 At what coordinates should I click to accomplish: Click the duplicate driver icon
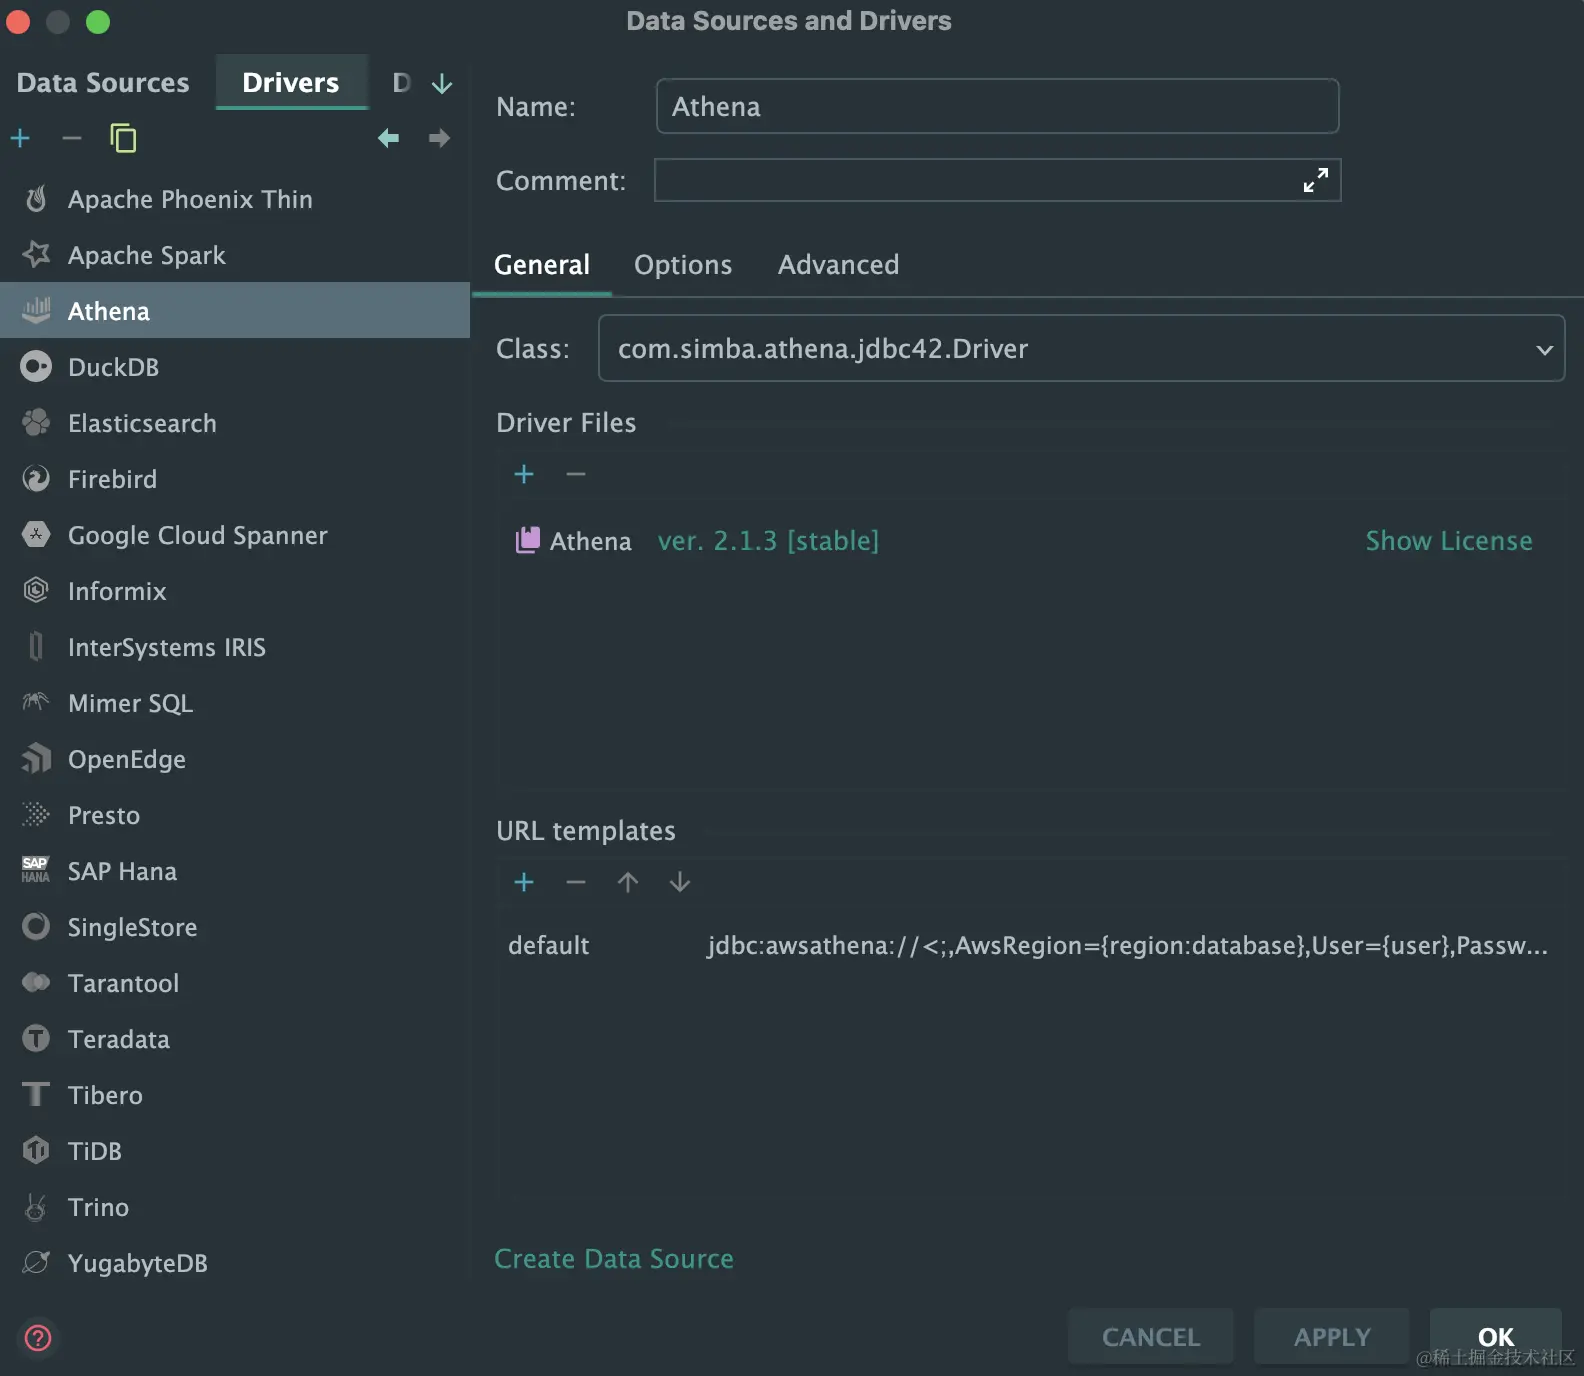[x=123, y=138]
